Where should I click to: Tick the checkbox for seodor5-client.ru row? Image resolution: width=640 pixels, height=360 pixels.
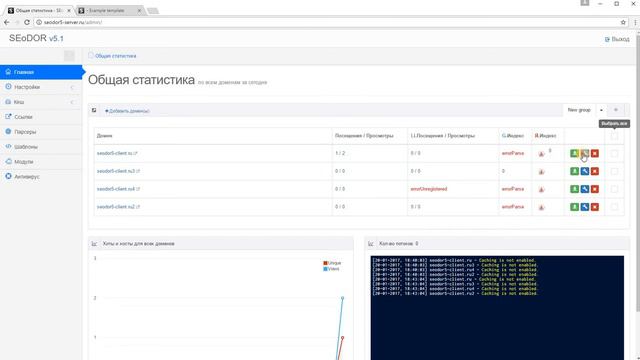614,153
